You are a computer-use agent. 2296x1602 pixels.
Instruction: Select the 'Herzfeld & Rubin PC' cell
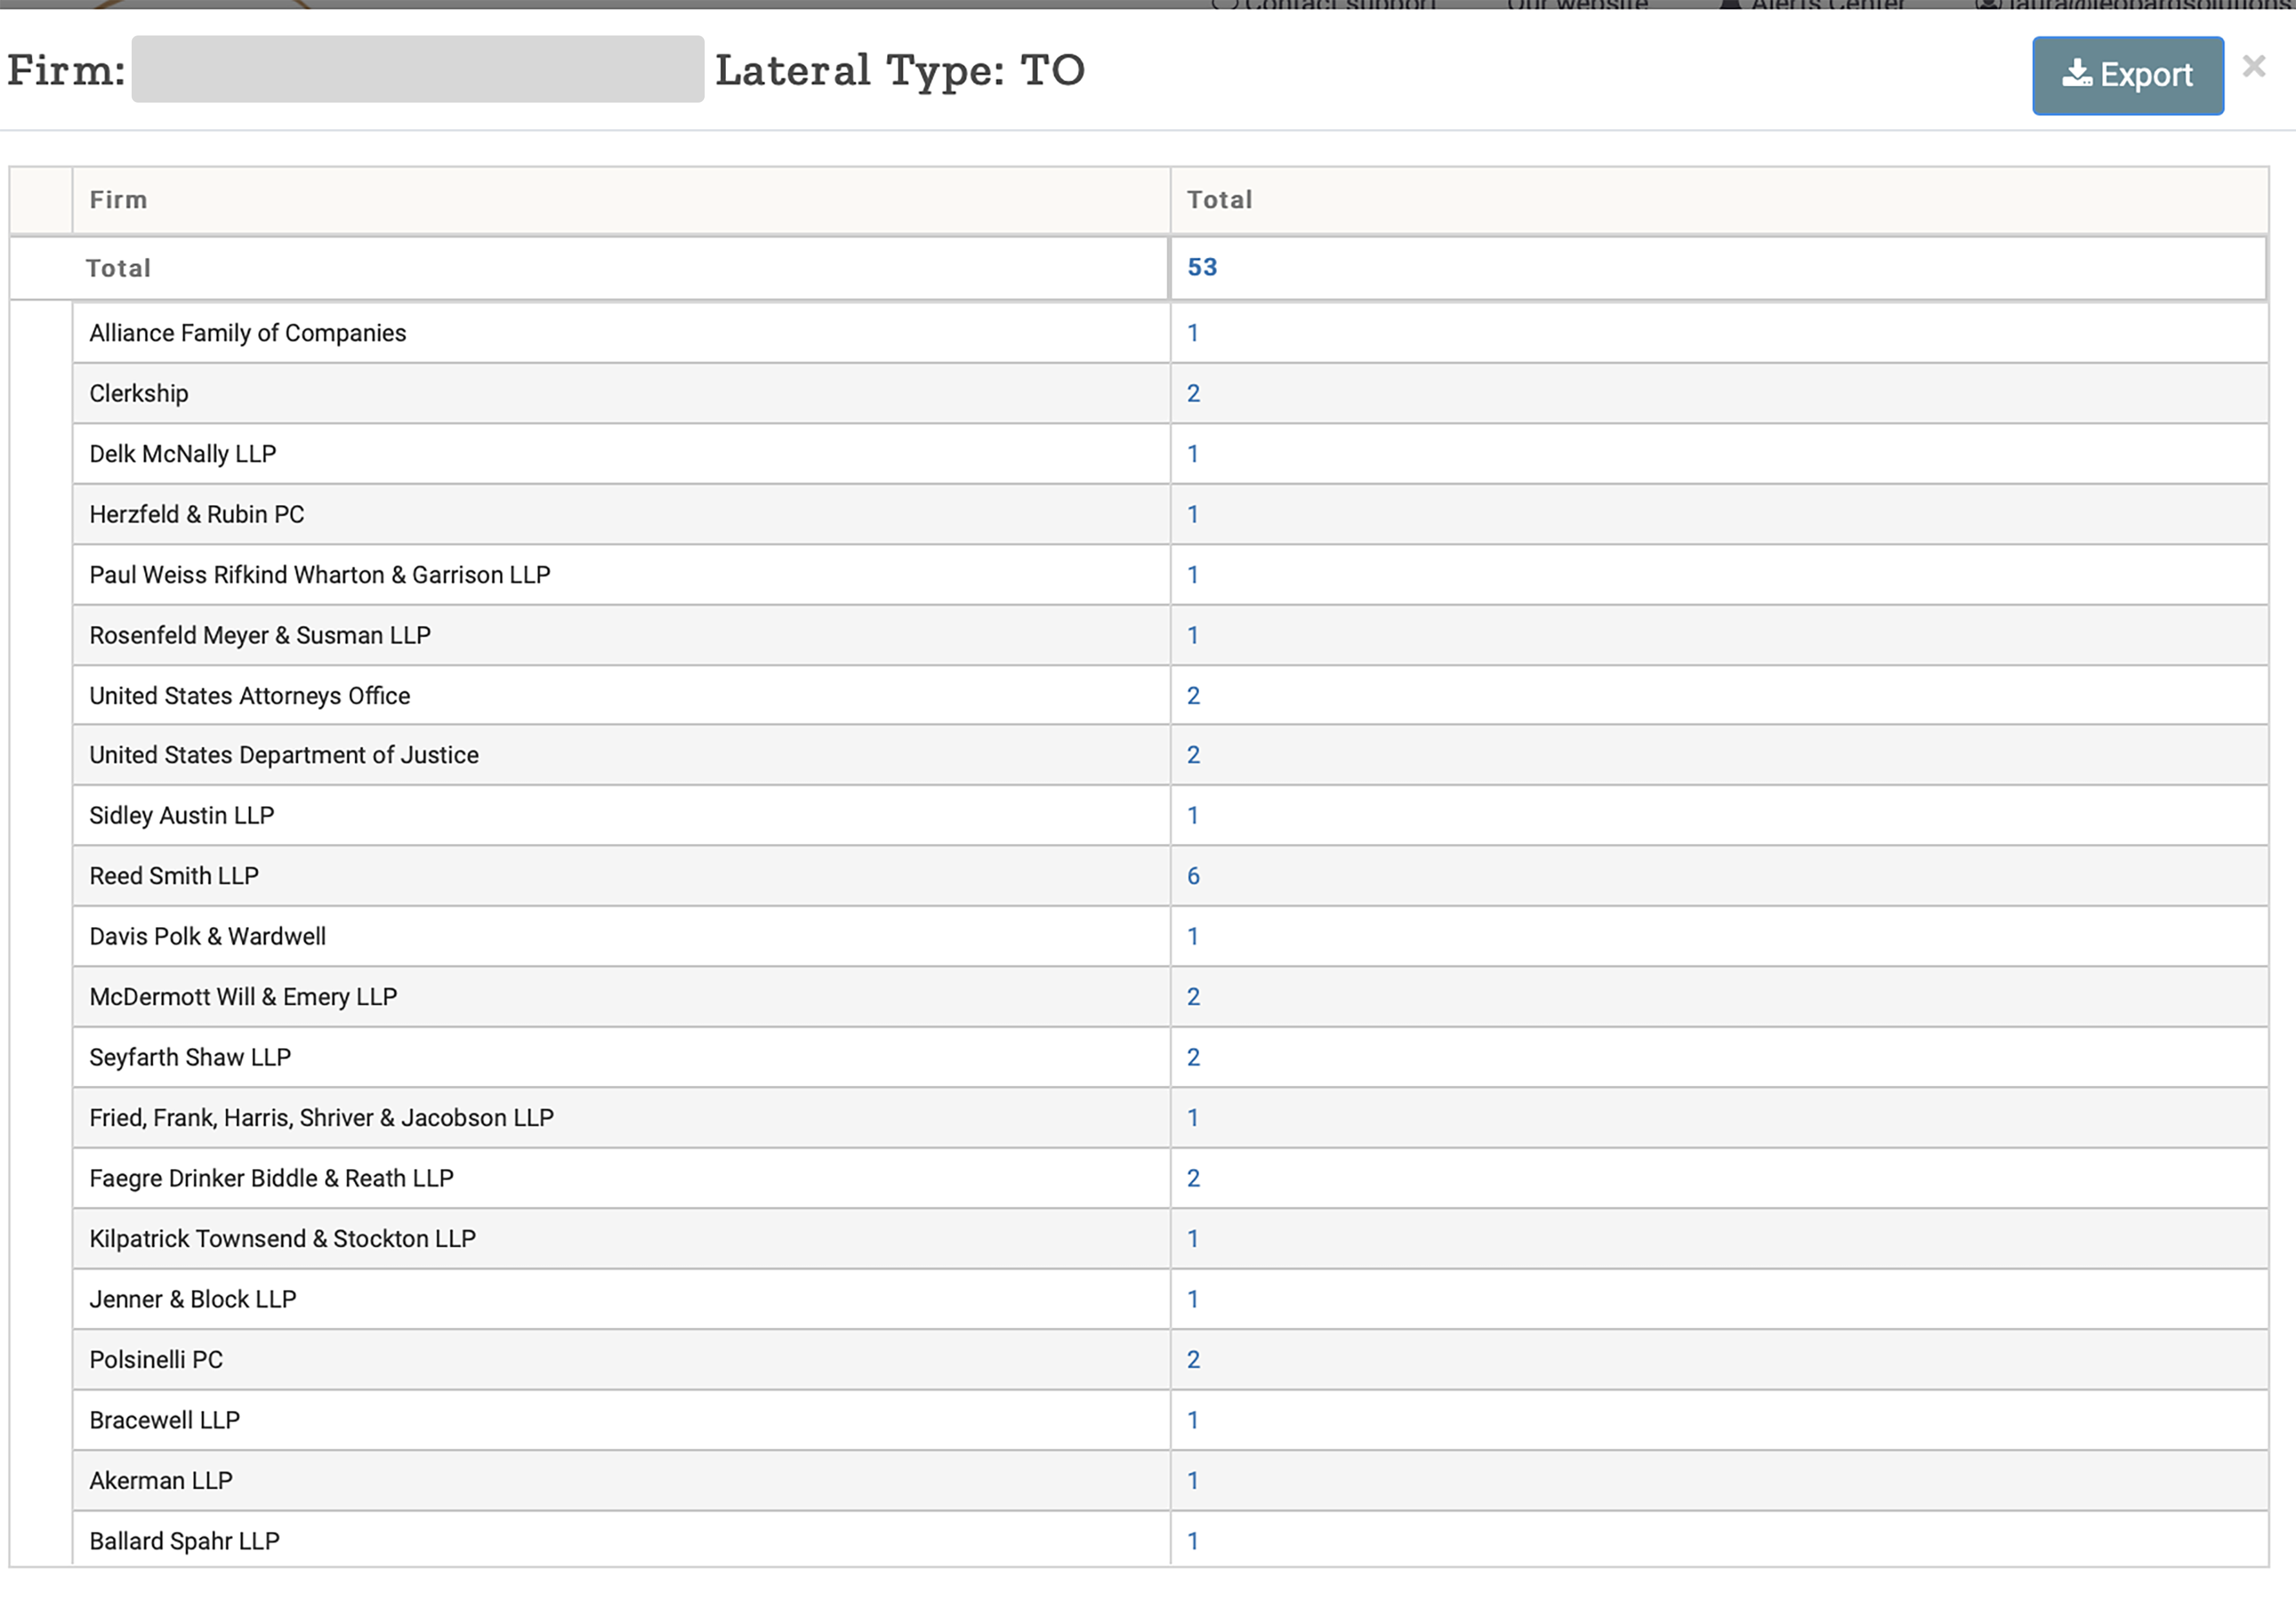tap(621, 514)
